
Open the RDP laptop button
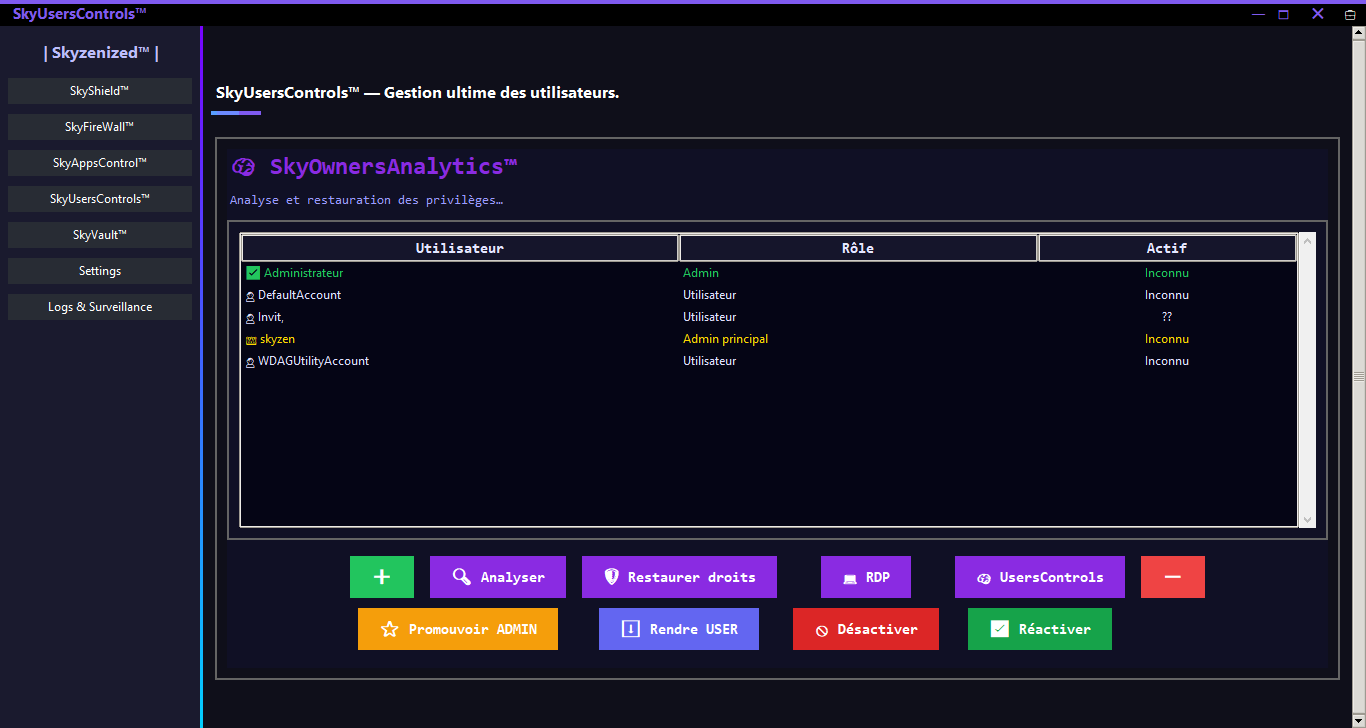(865, 577)
